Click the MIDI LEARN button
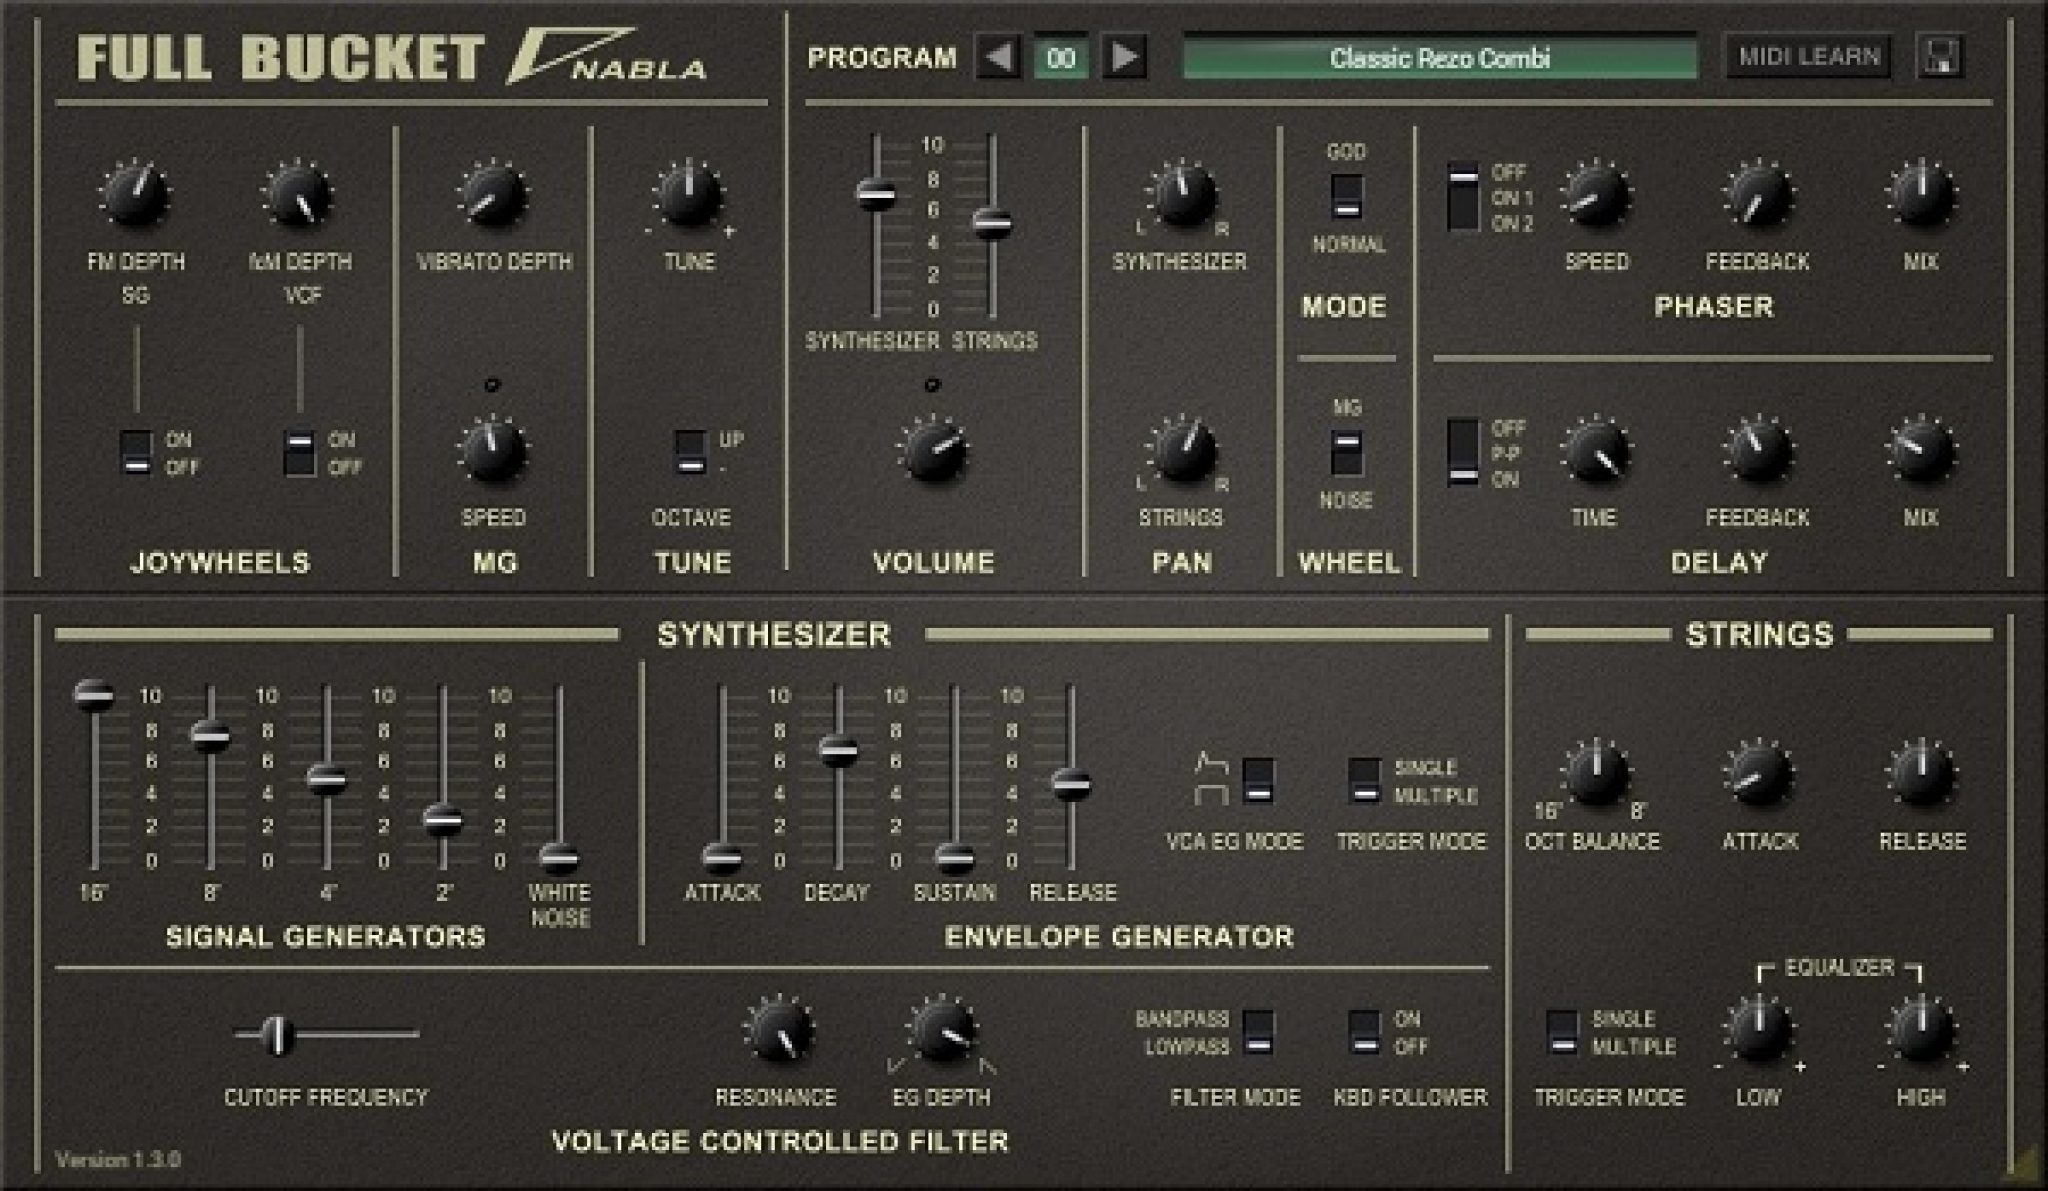Screen dimensions: 2048x1191 [1807, 55]
